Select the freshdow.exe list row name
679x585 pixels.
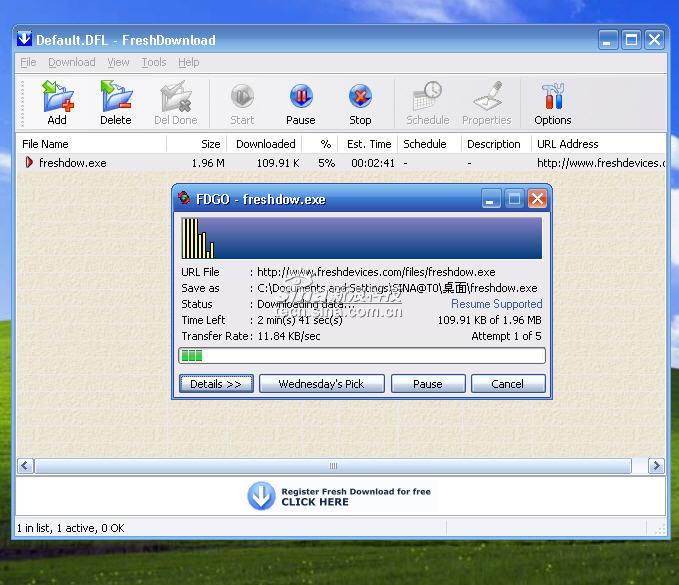tap(72, 163)
